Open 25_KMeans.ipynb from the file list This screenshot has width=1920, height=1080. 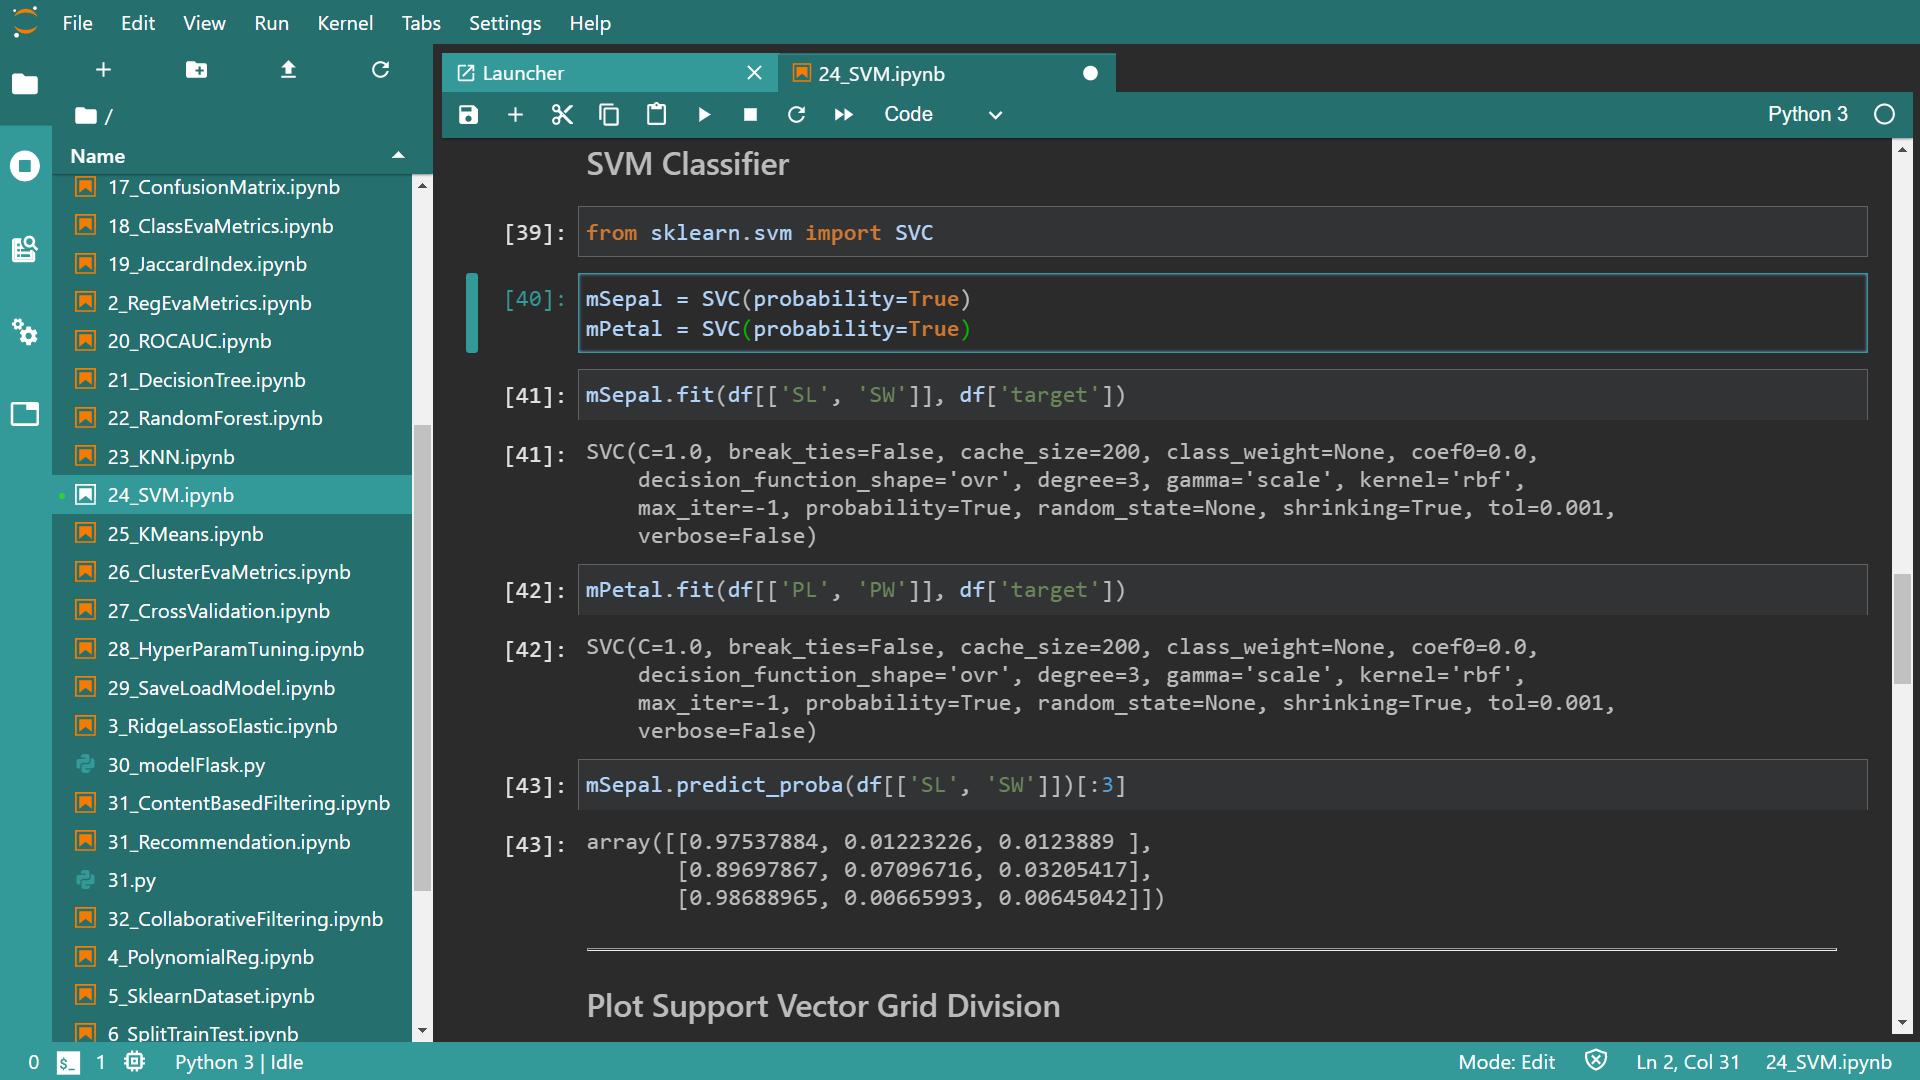185,533
